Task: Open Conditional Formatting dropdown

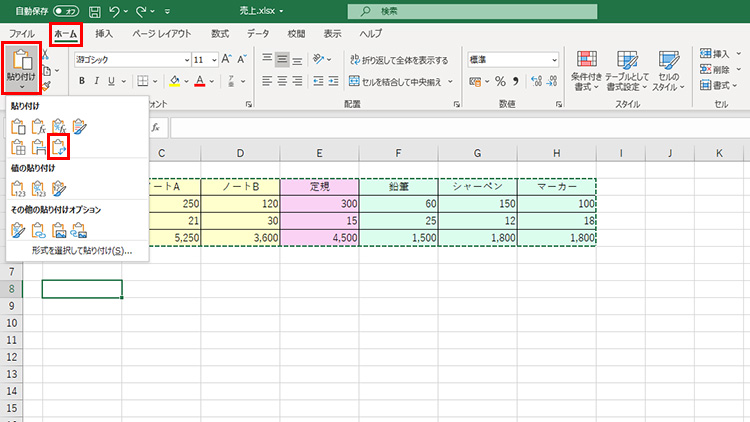Action: click(585, 72)
